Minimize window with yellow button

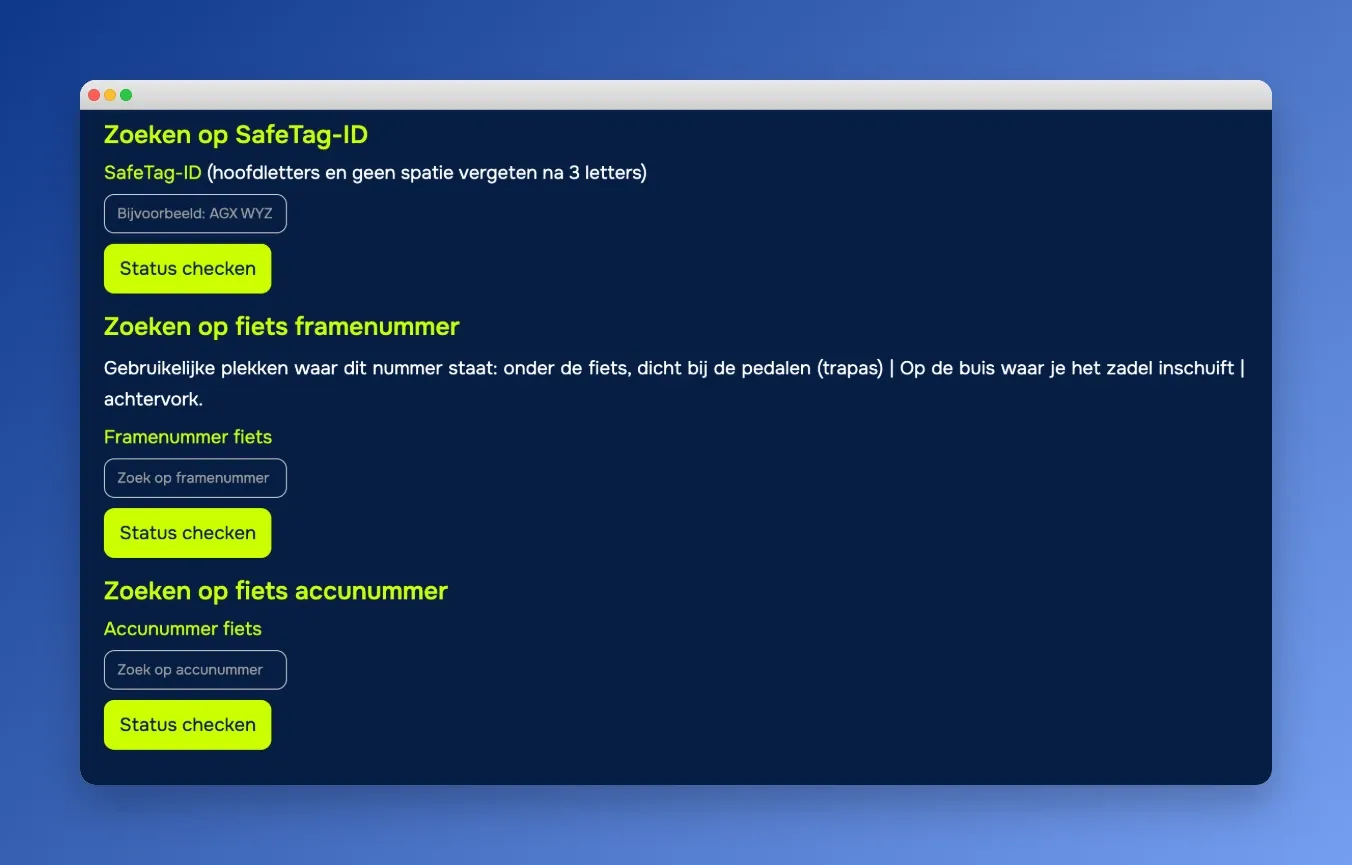click(x=110, y=95)
